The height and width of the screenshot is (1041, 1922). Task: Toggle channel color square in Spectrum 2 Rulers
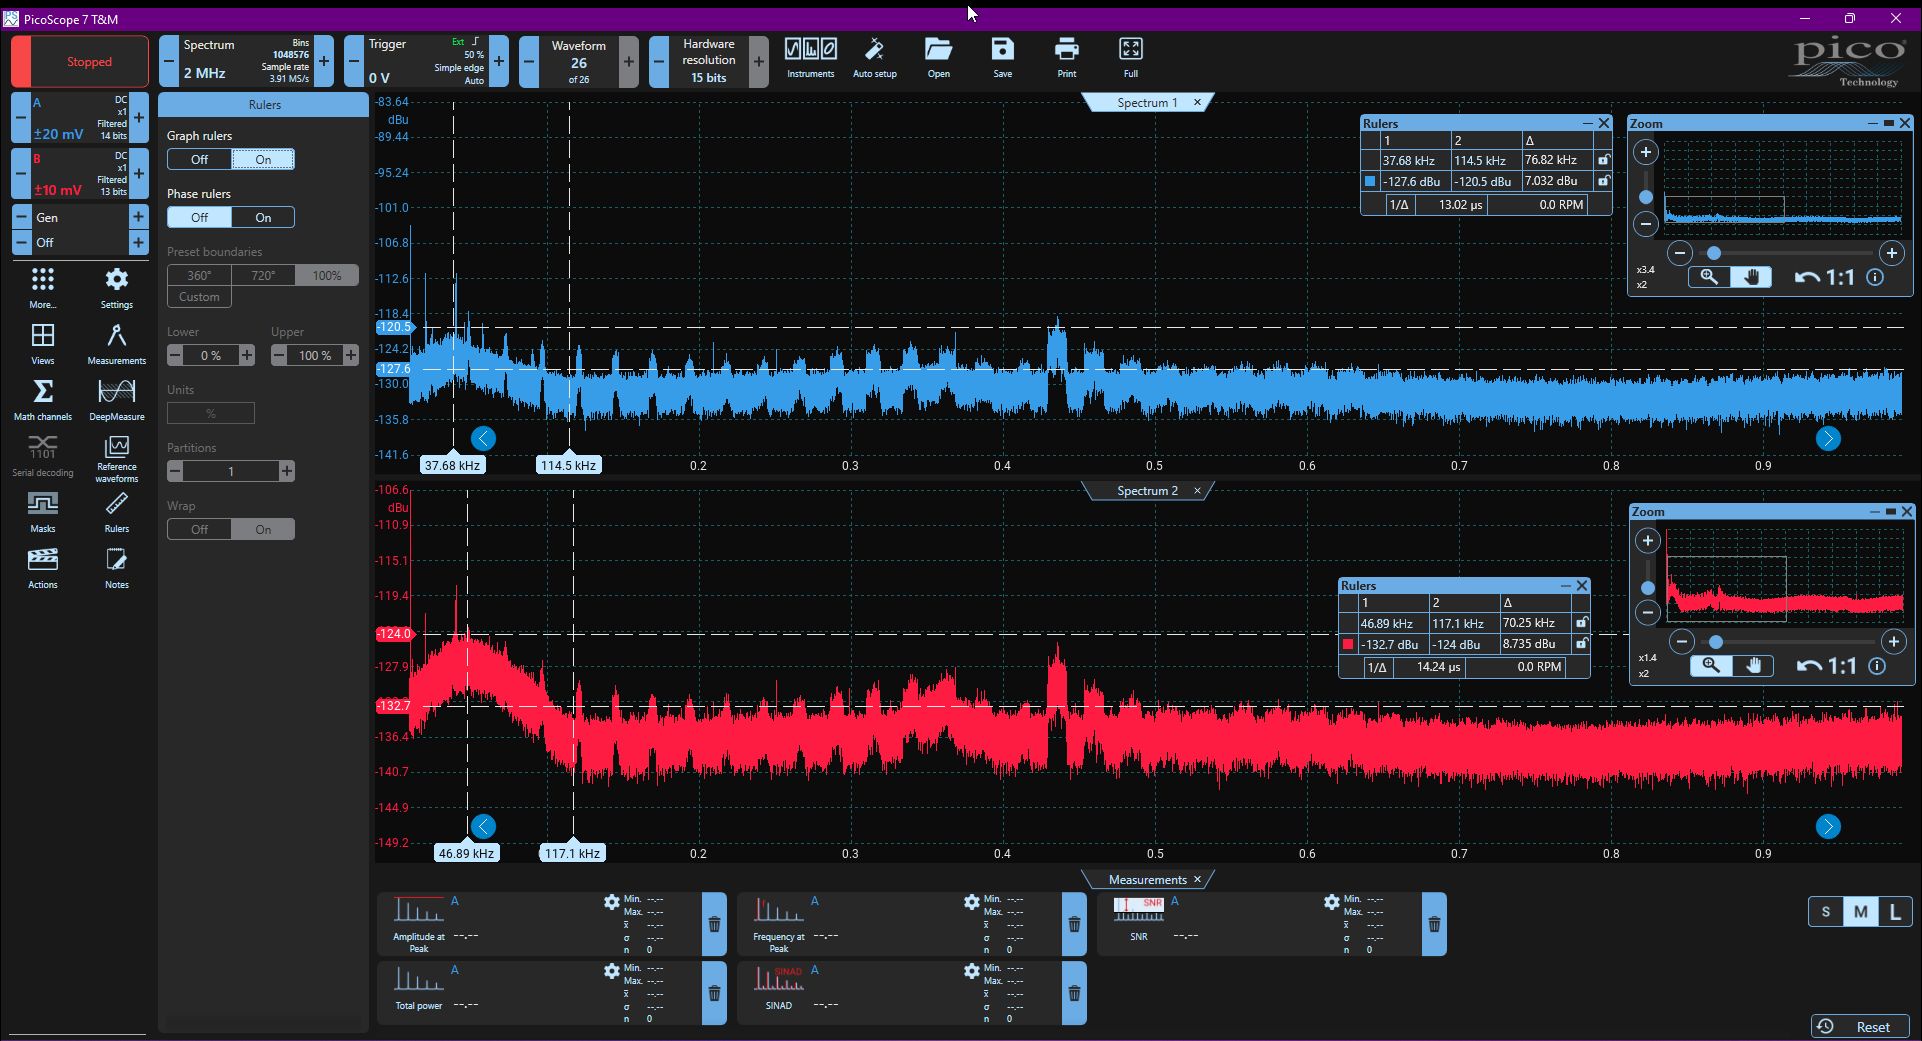1348,644
